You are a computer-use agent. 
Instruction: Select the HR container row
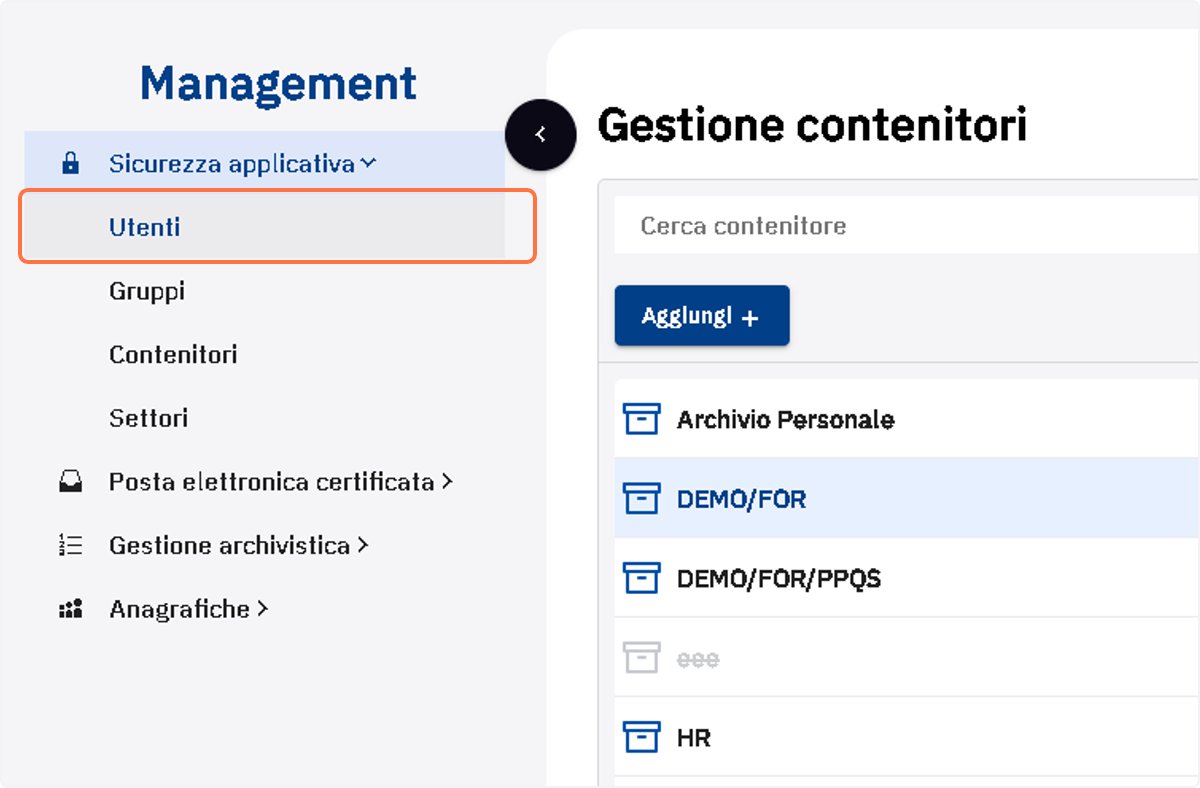[x=907, y=738]
